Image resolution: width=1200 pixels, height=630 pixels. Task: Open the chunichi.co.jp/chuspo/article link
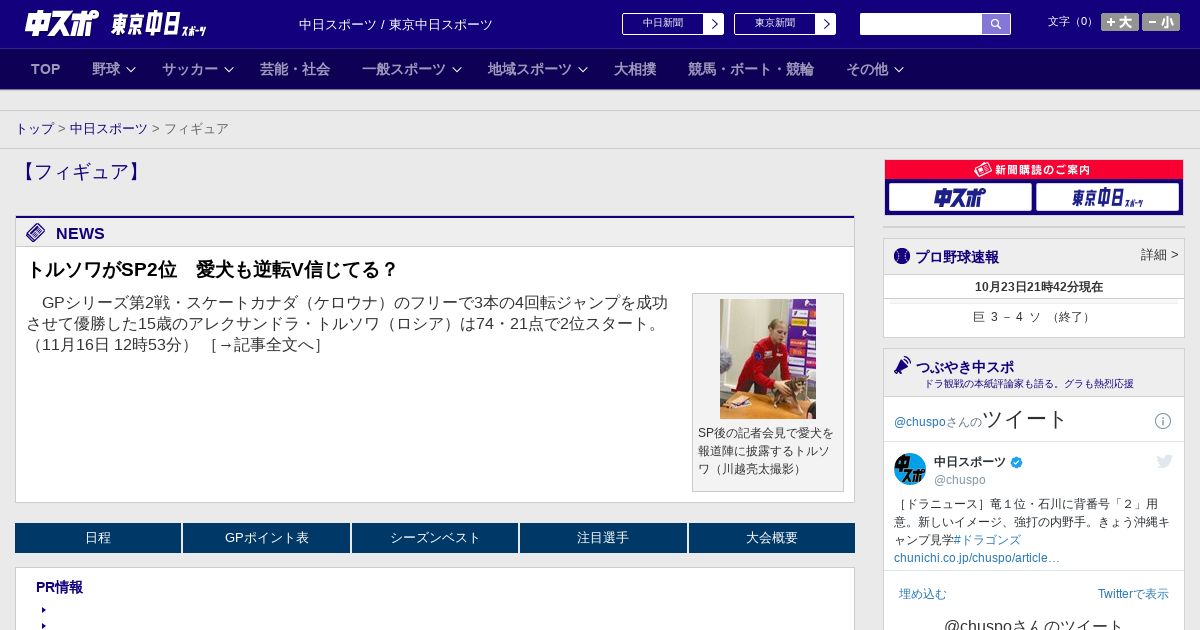pos(977,558)
